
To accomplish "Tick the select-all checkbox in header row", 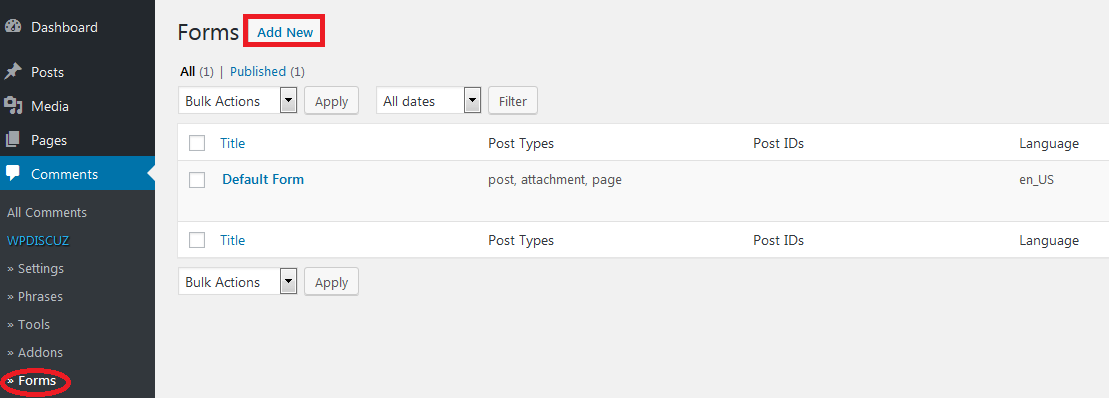I will (x=197, y=144).
